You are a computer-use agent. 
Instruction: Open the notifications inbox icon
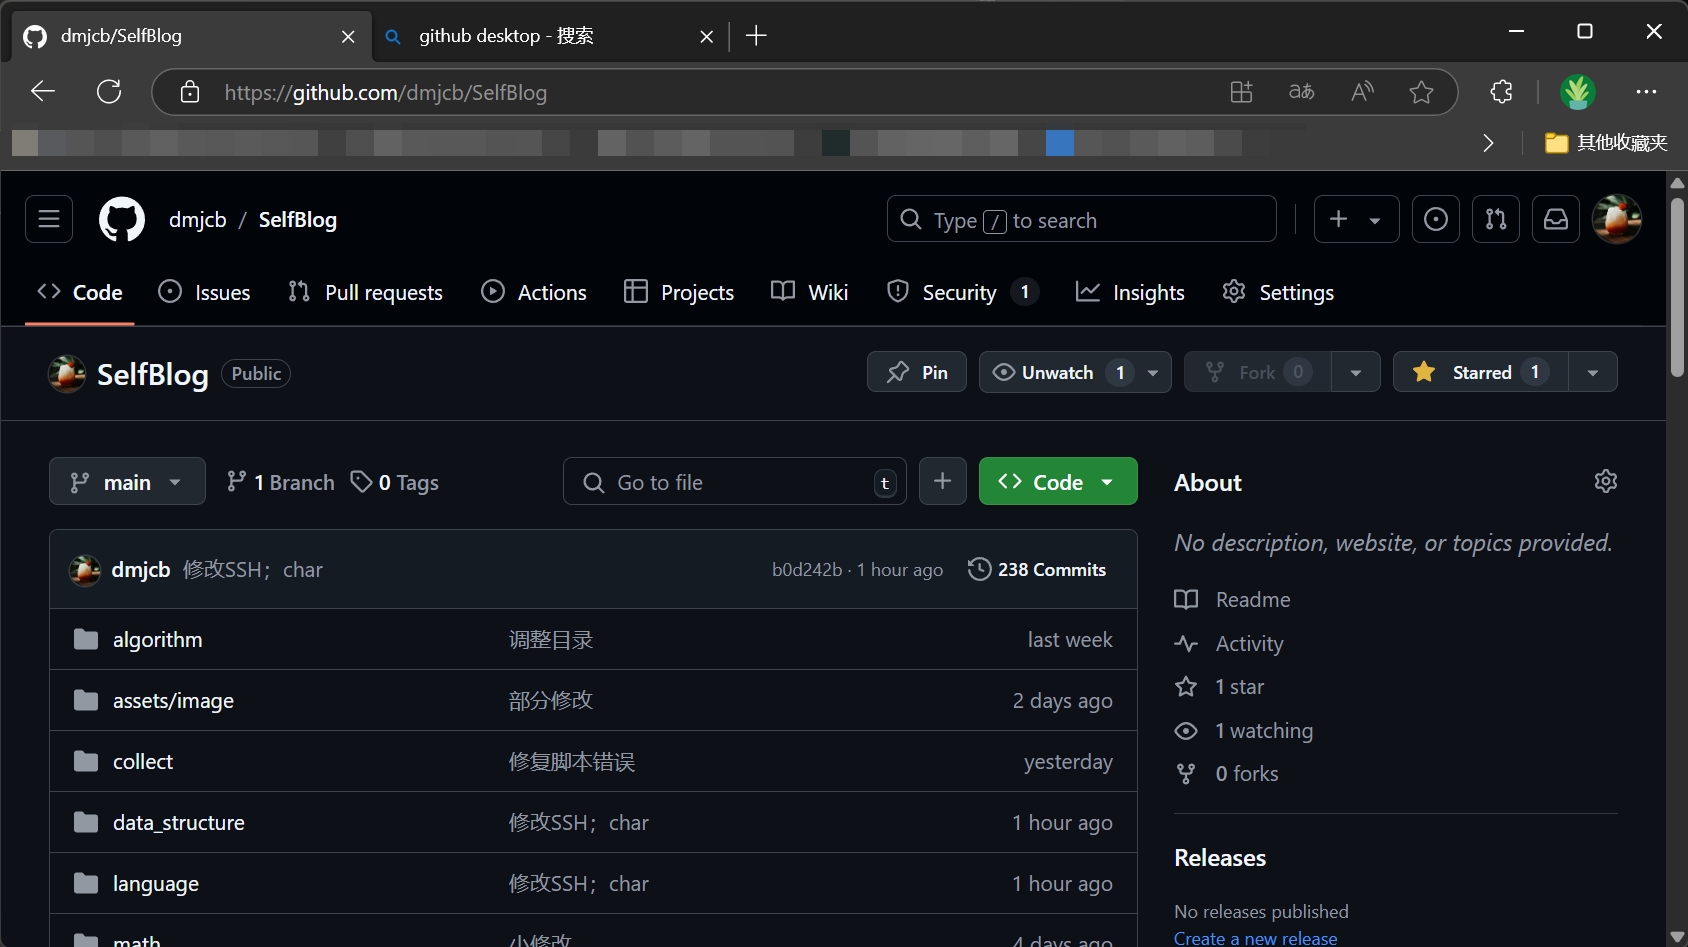[x=1556, y=219]
